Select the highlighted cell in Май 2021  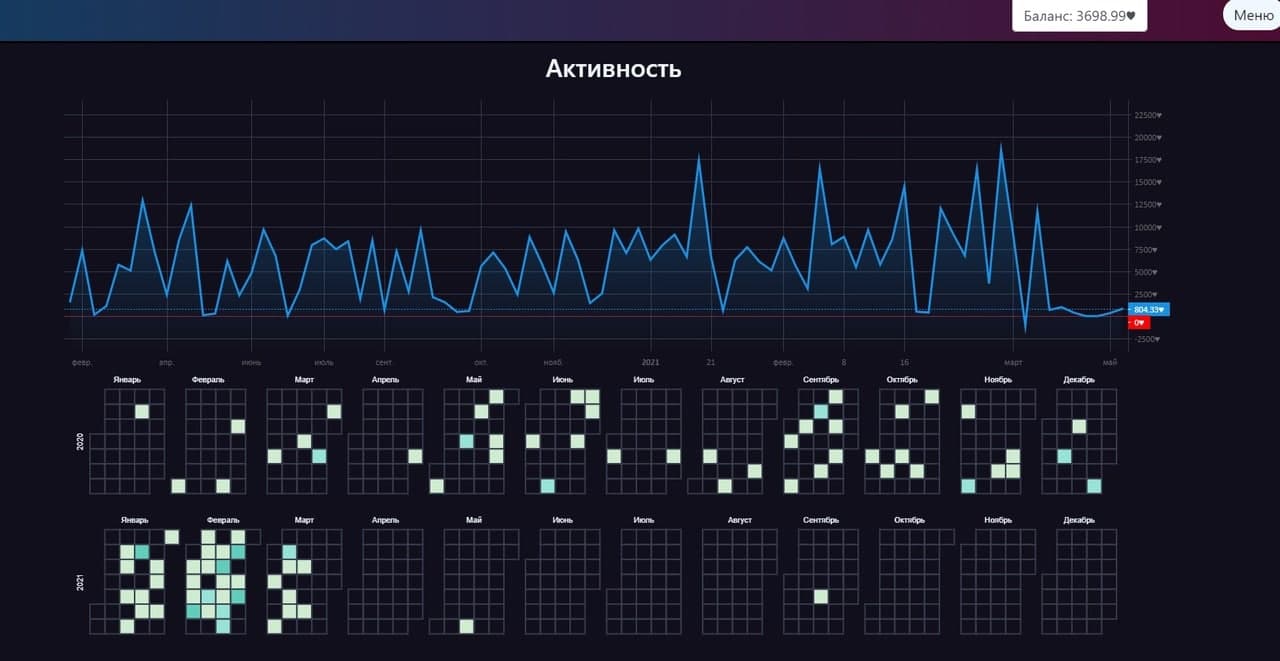tap(466, 626)
